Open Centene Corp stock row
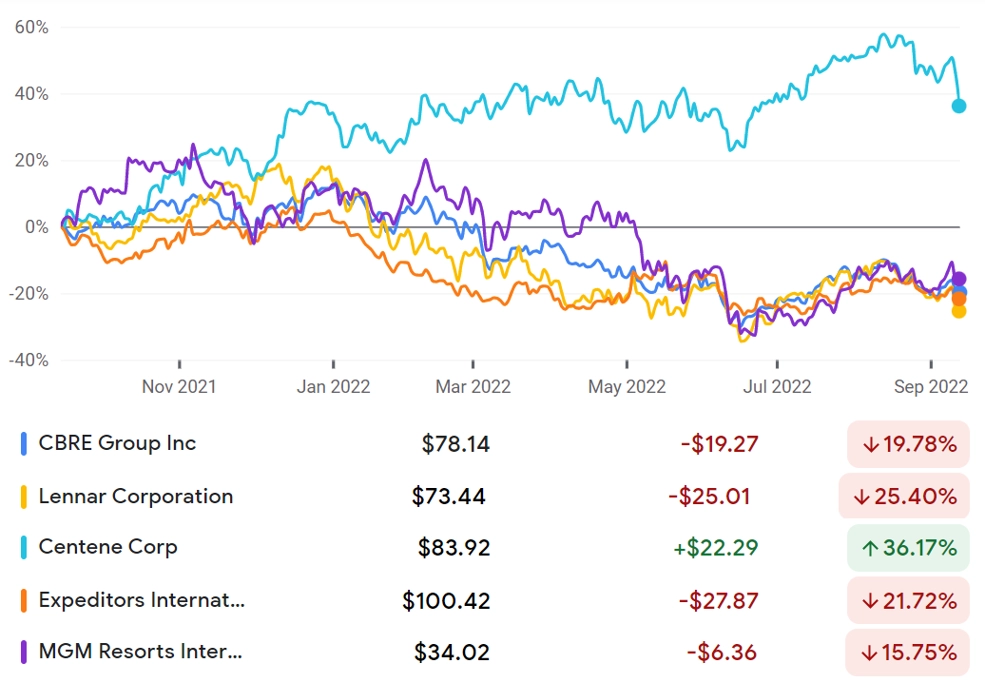 click(492, 547)
